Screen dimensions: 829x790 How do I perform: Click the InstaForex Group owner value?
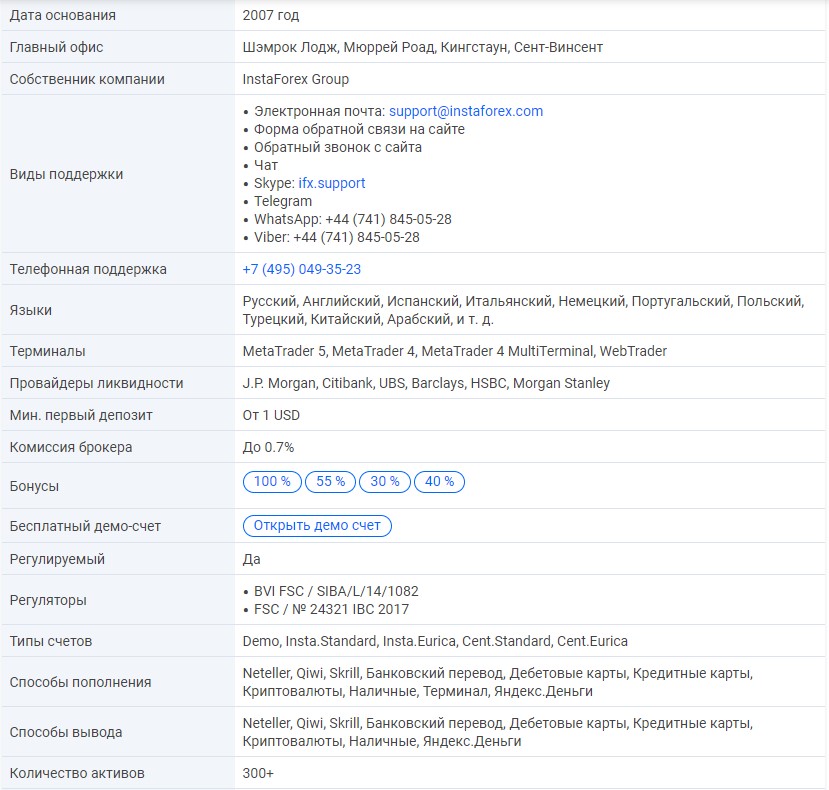pos(295,79)
